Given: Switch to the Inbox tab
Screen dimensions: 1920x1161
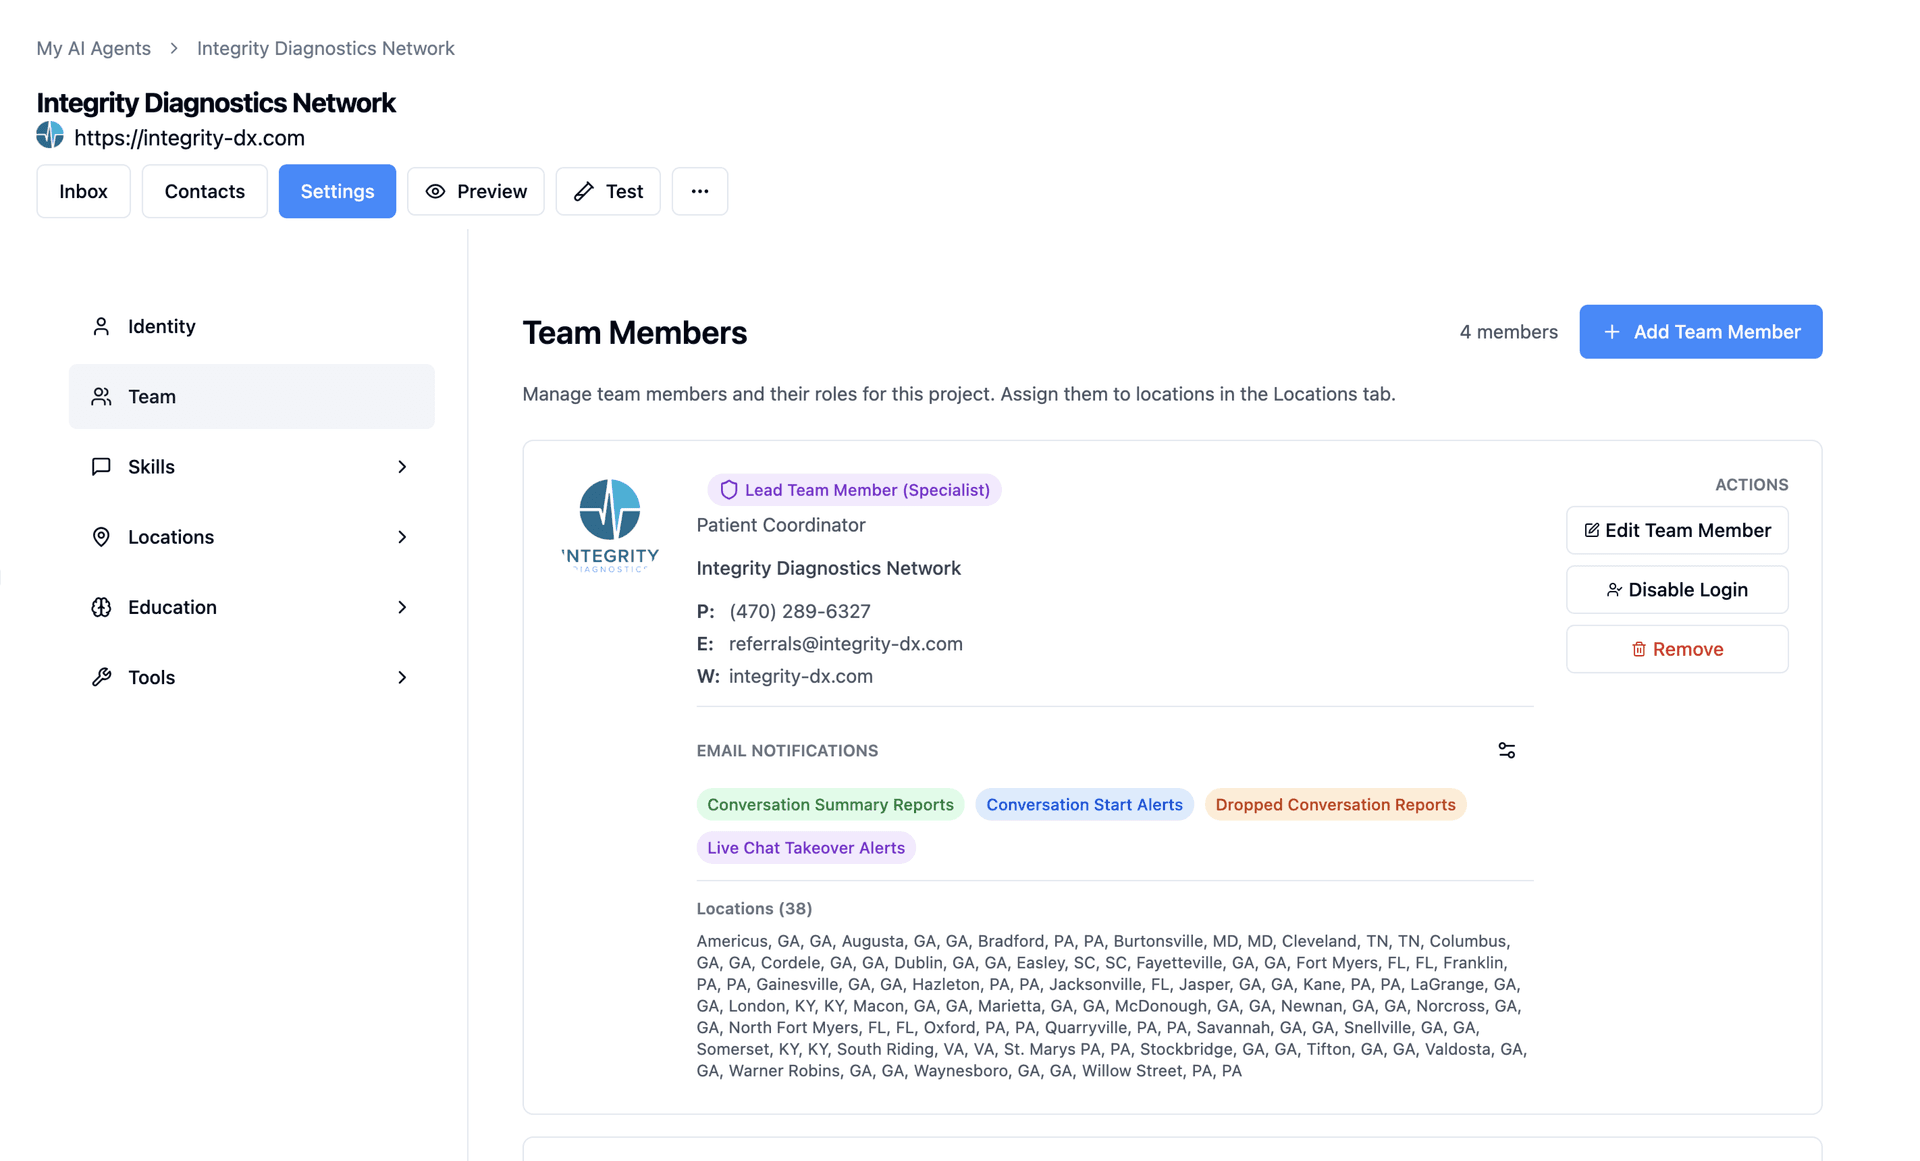Looking at the screenshot, I should click(x=83, y=191).
